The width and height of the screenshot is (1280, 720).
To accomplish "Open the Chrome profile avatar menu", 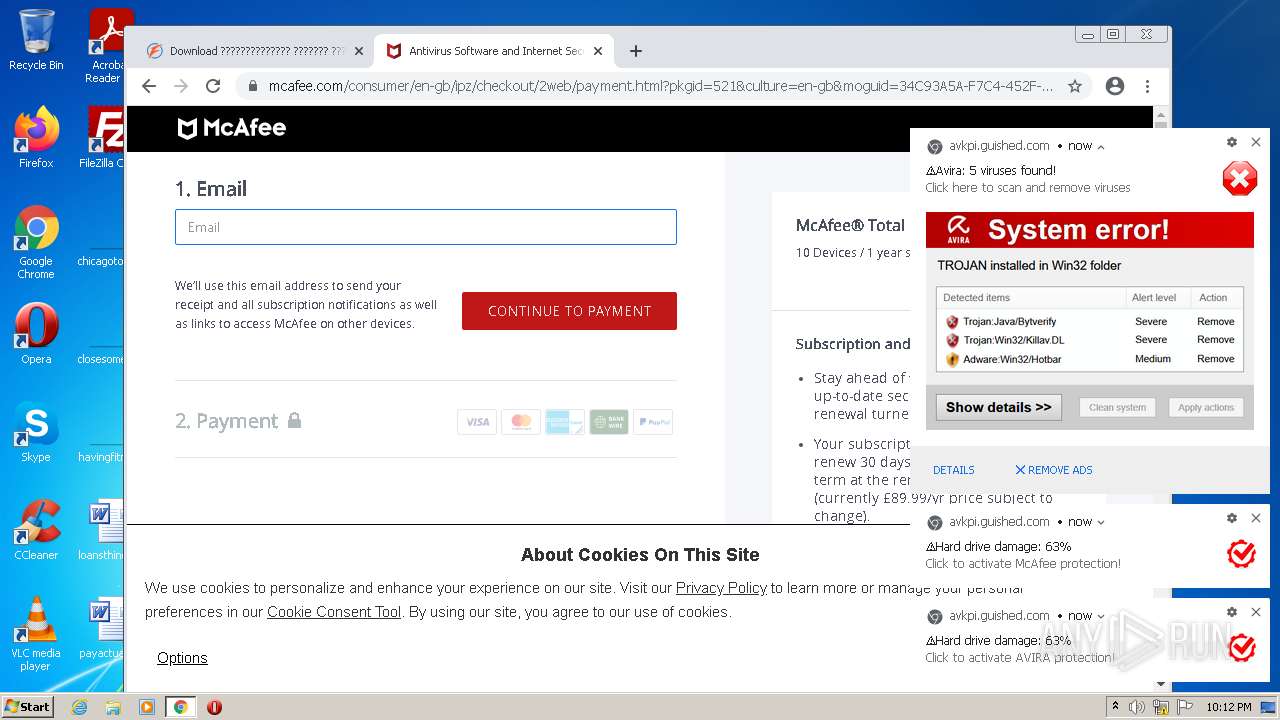I will coord(1115,86).
